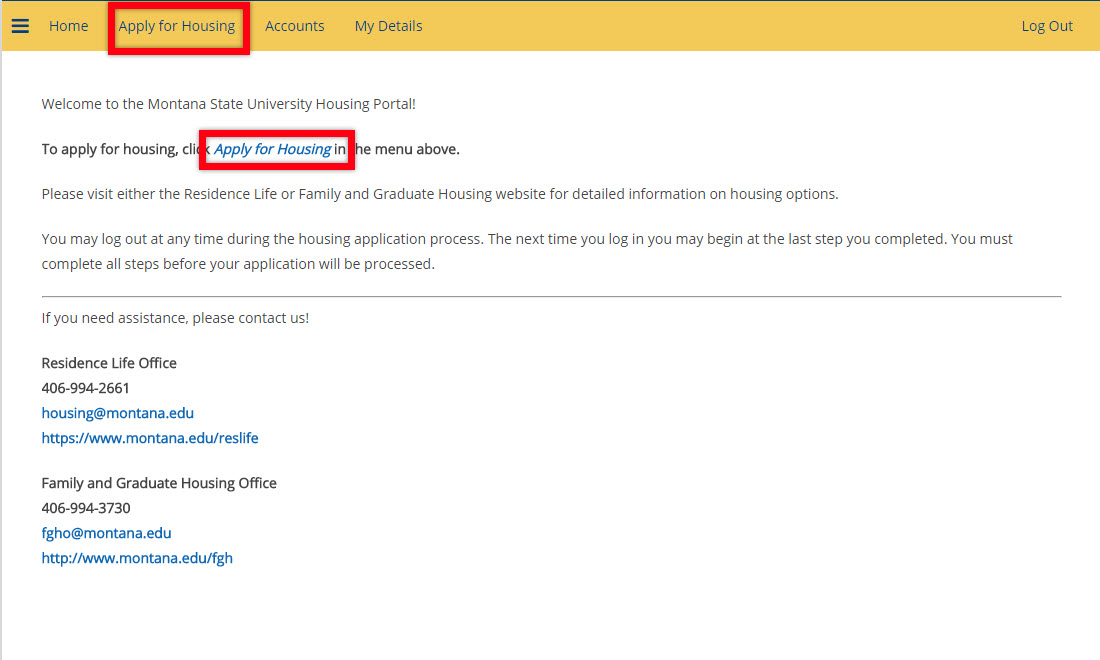The width and height of the screenshot is (1100, 660).
Task: Click the Residence Life Office phone 406-994-2661
Action: tap(86, 388)
